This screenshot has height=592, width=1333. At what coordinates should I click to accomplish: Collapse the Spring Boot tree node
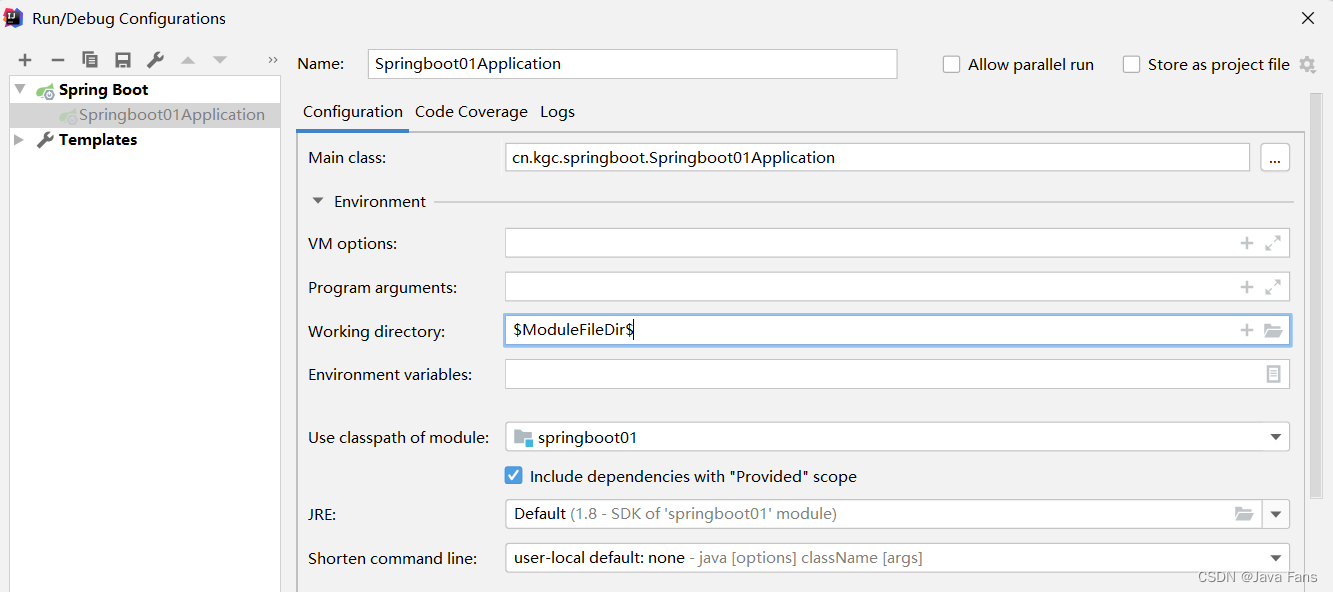coord(20,89)
